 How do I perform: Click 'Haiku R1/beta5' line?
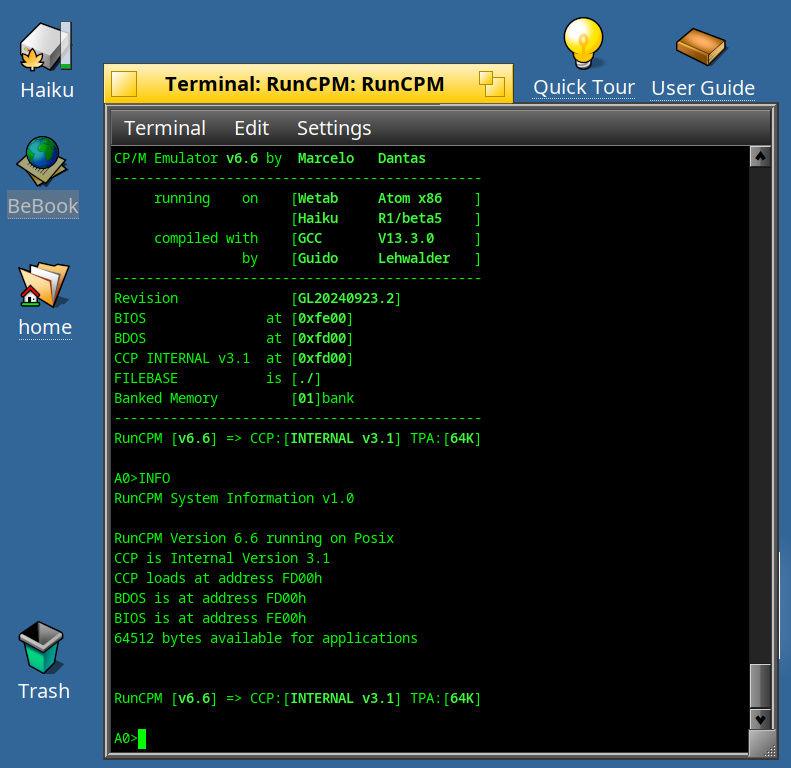coord(386,218)
